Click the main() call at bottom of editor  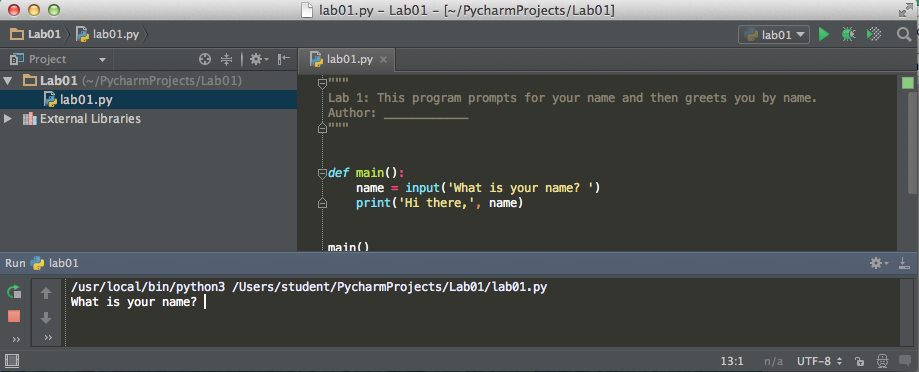[348, 247]
